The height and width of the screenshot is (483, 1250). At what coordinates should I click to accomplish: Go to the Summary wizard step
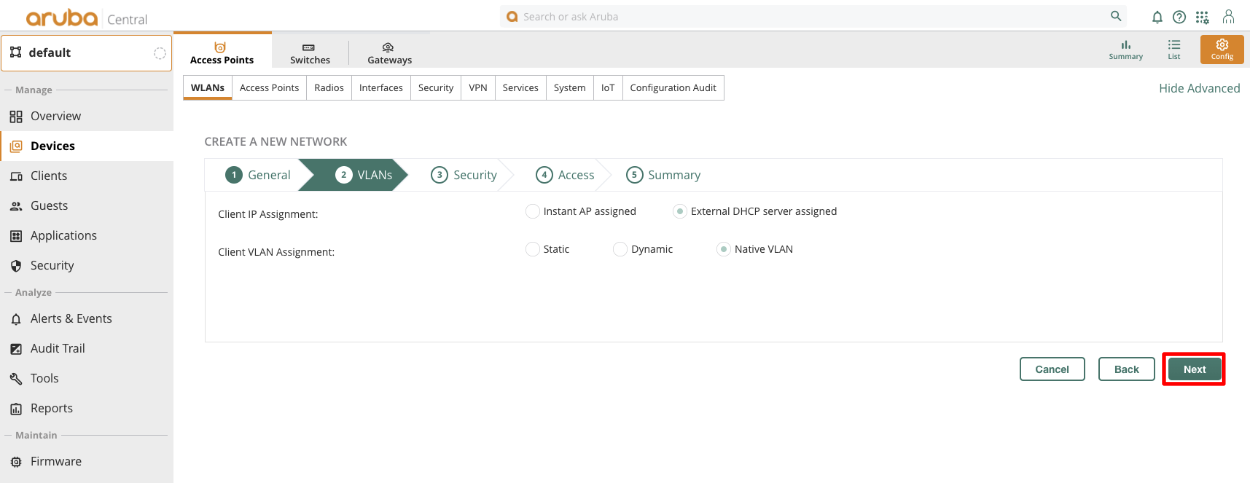click(663, 175)
